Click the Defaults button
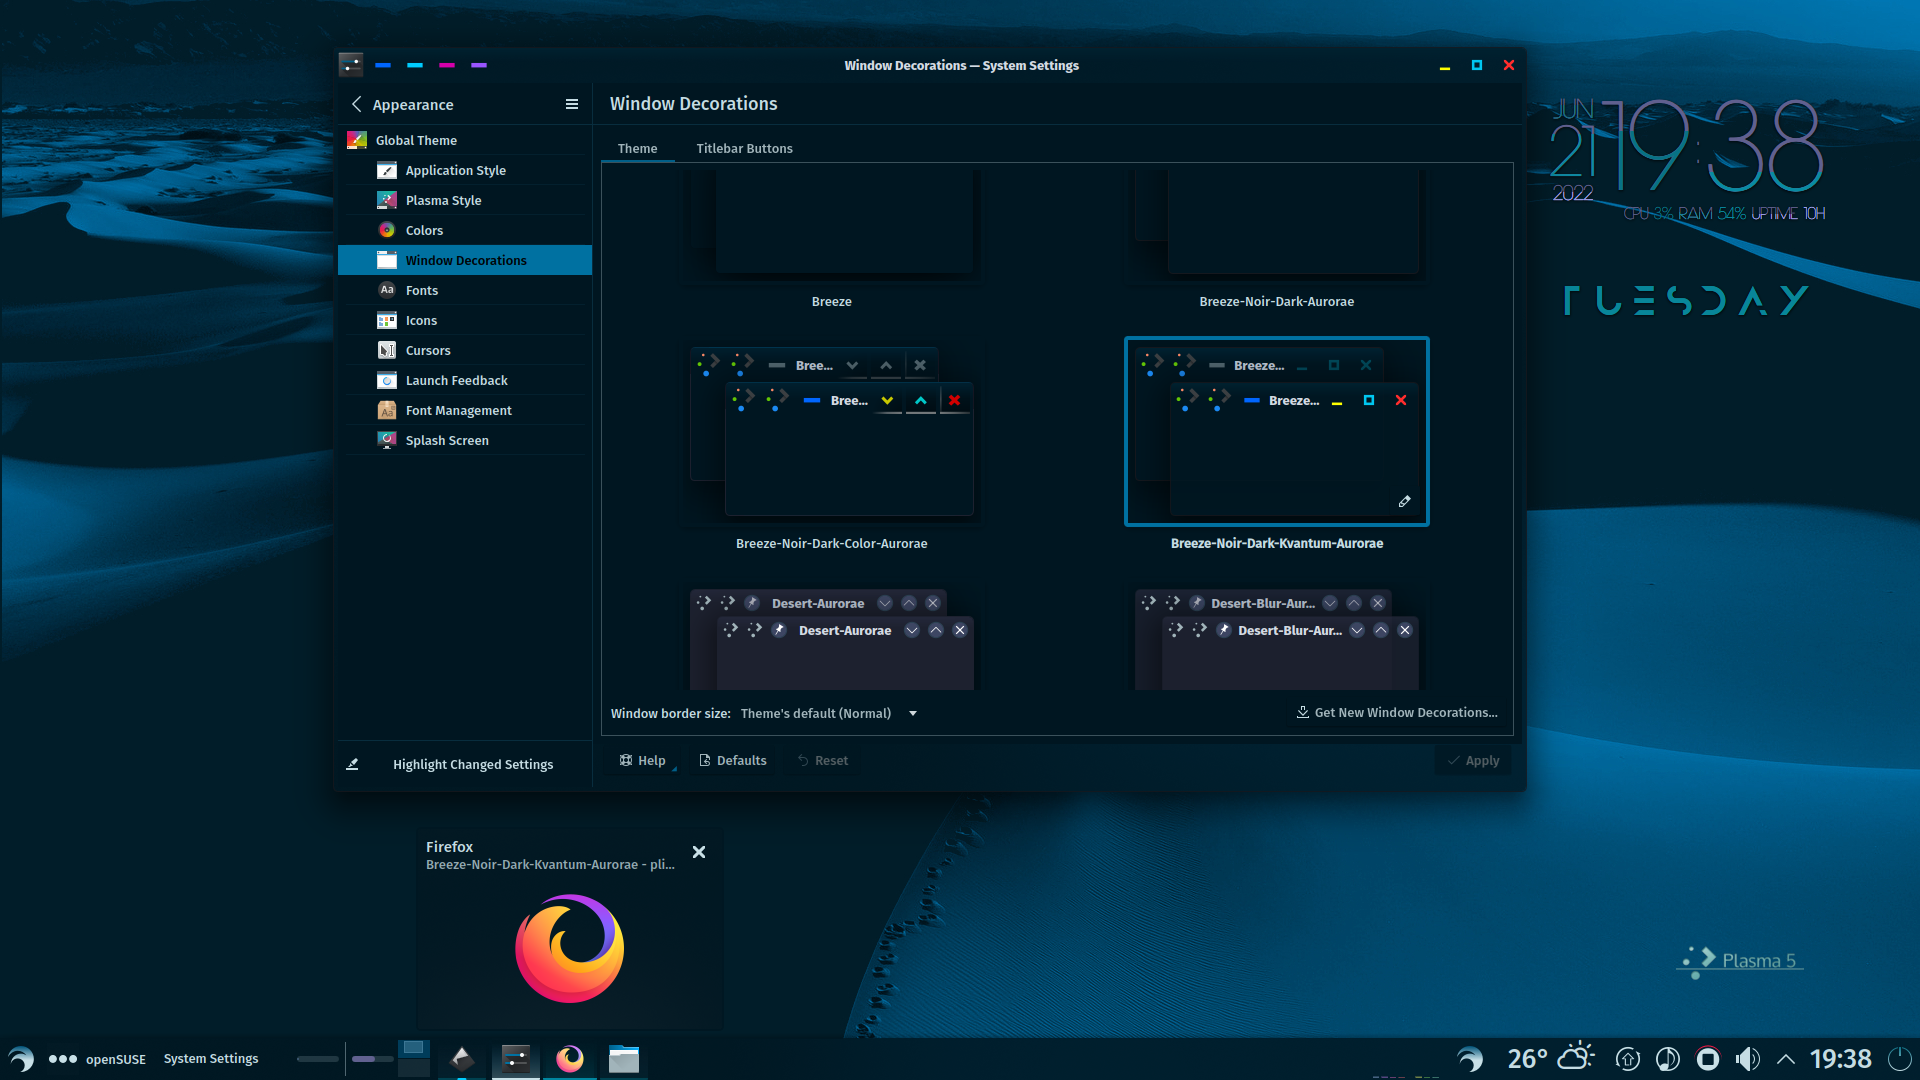 click(x=733, y=760)
